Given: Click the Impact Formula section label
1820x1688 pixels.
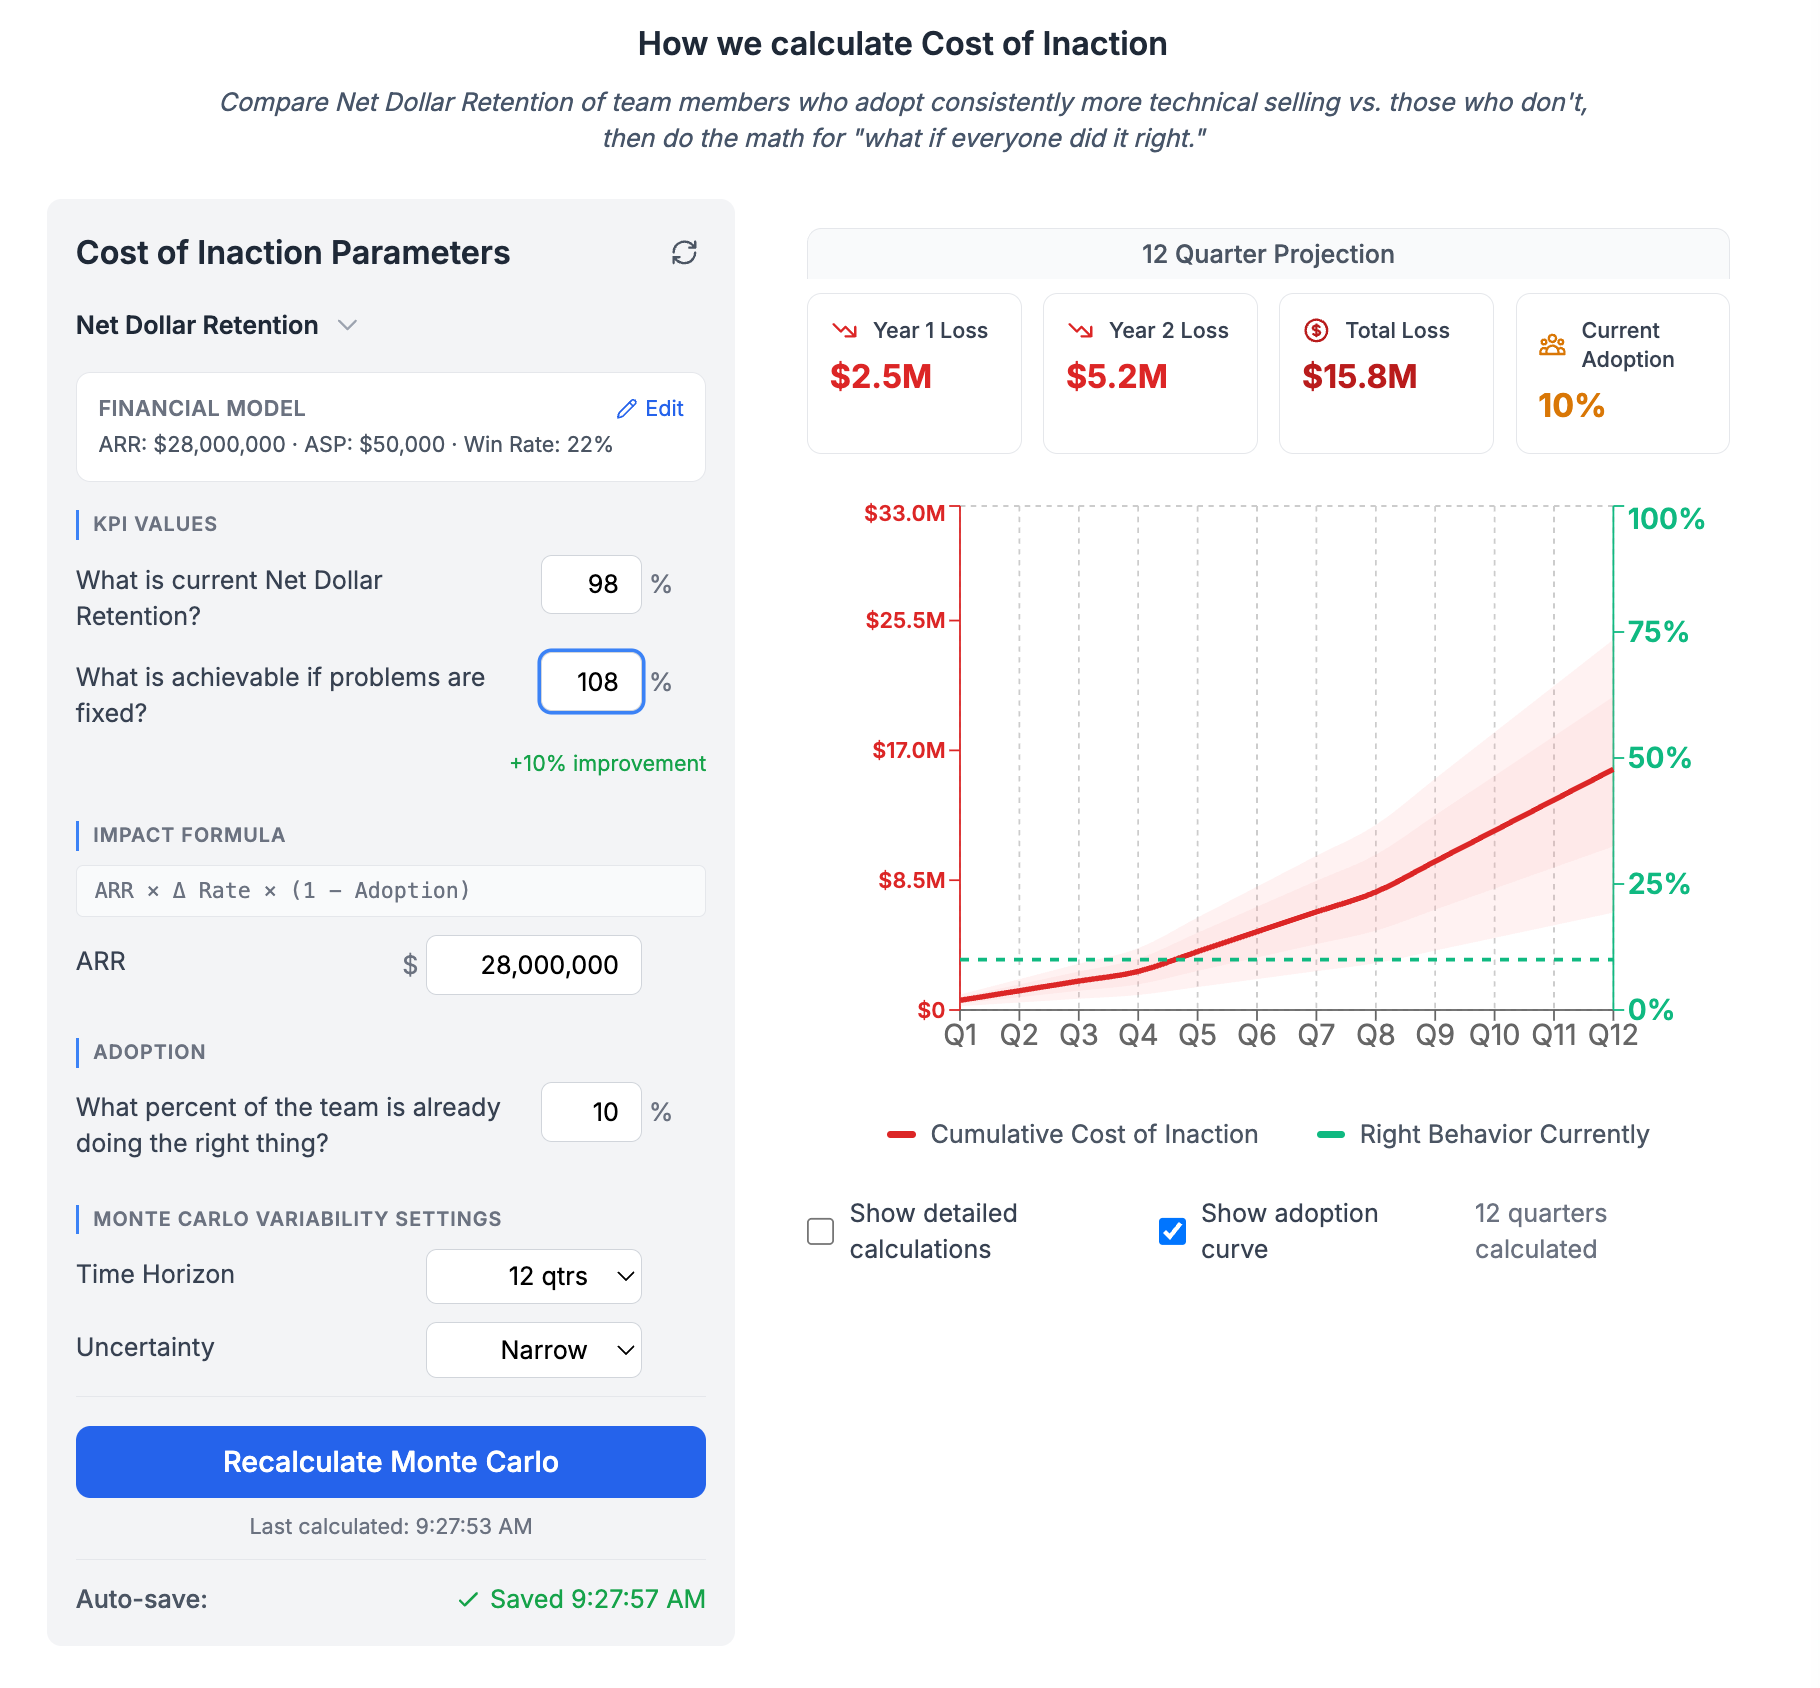Looking at the screenshot, I should [x=188, y=834].
